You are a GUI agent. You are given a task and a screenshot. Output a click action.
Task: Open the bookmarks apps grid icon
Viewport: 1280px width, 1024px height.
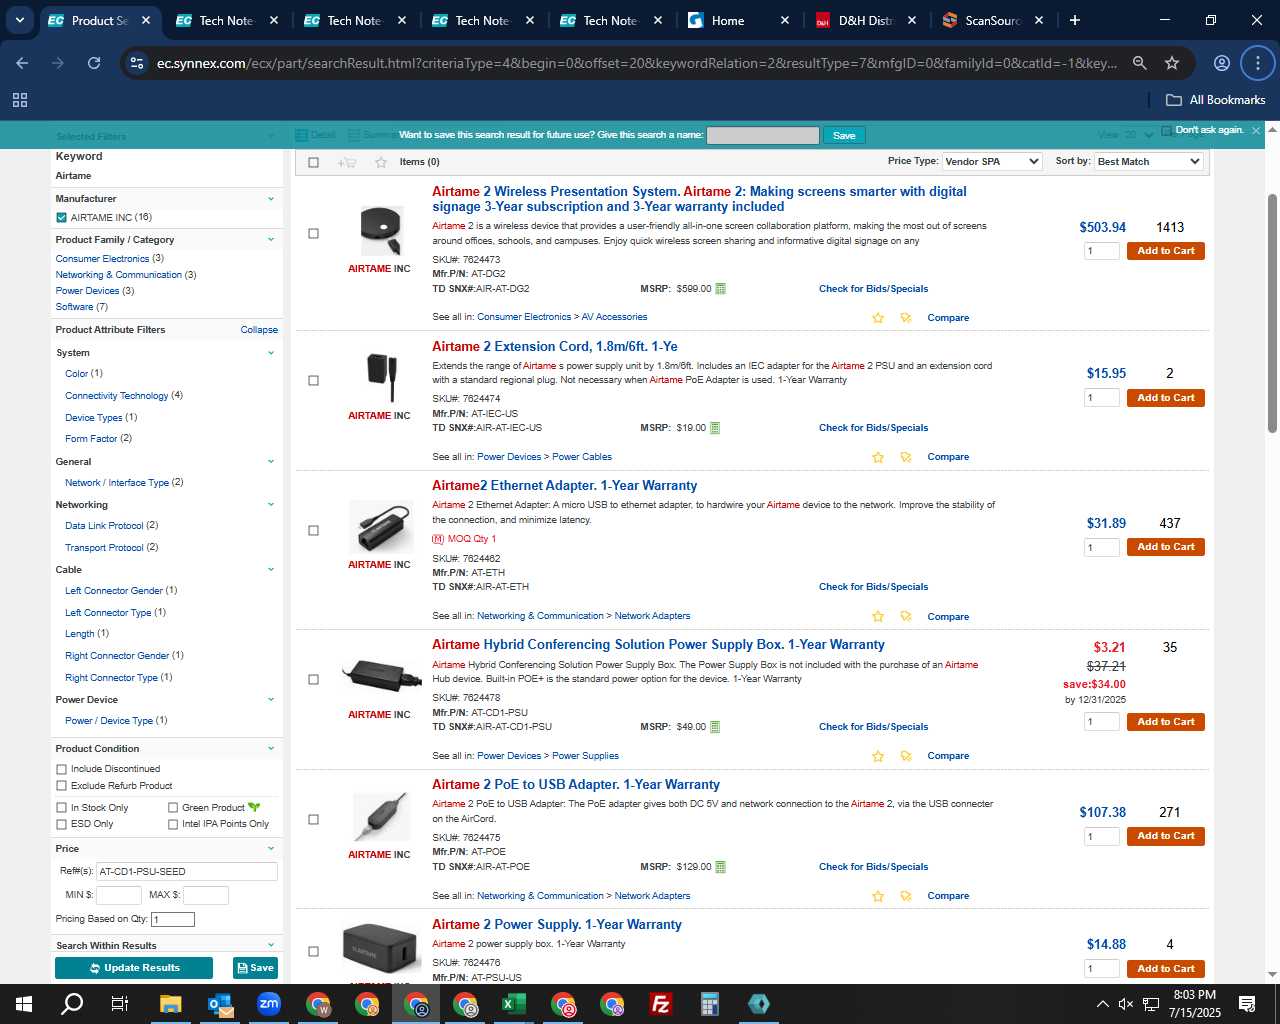coord(20,100)
